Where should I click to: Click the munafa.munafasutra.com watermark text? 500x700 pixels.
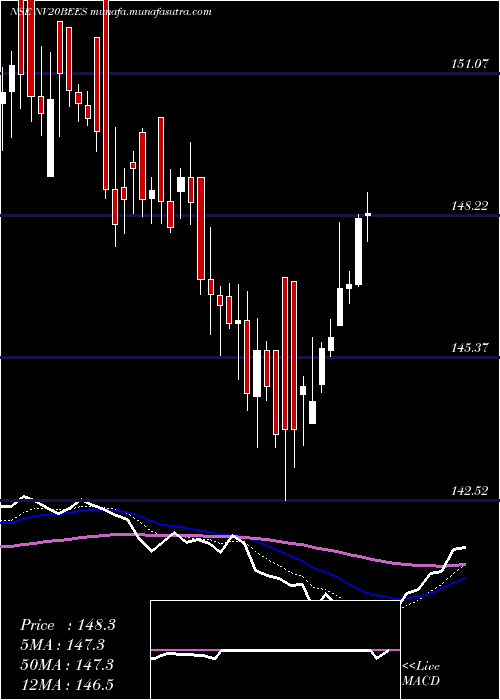(151, 12)
